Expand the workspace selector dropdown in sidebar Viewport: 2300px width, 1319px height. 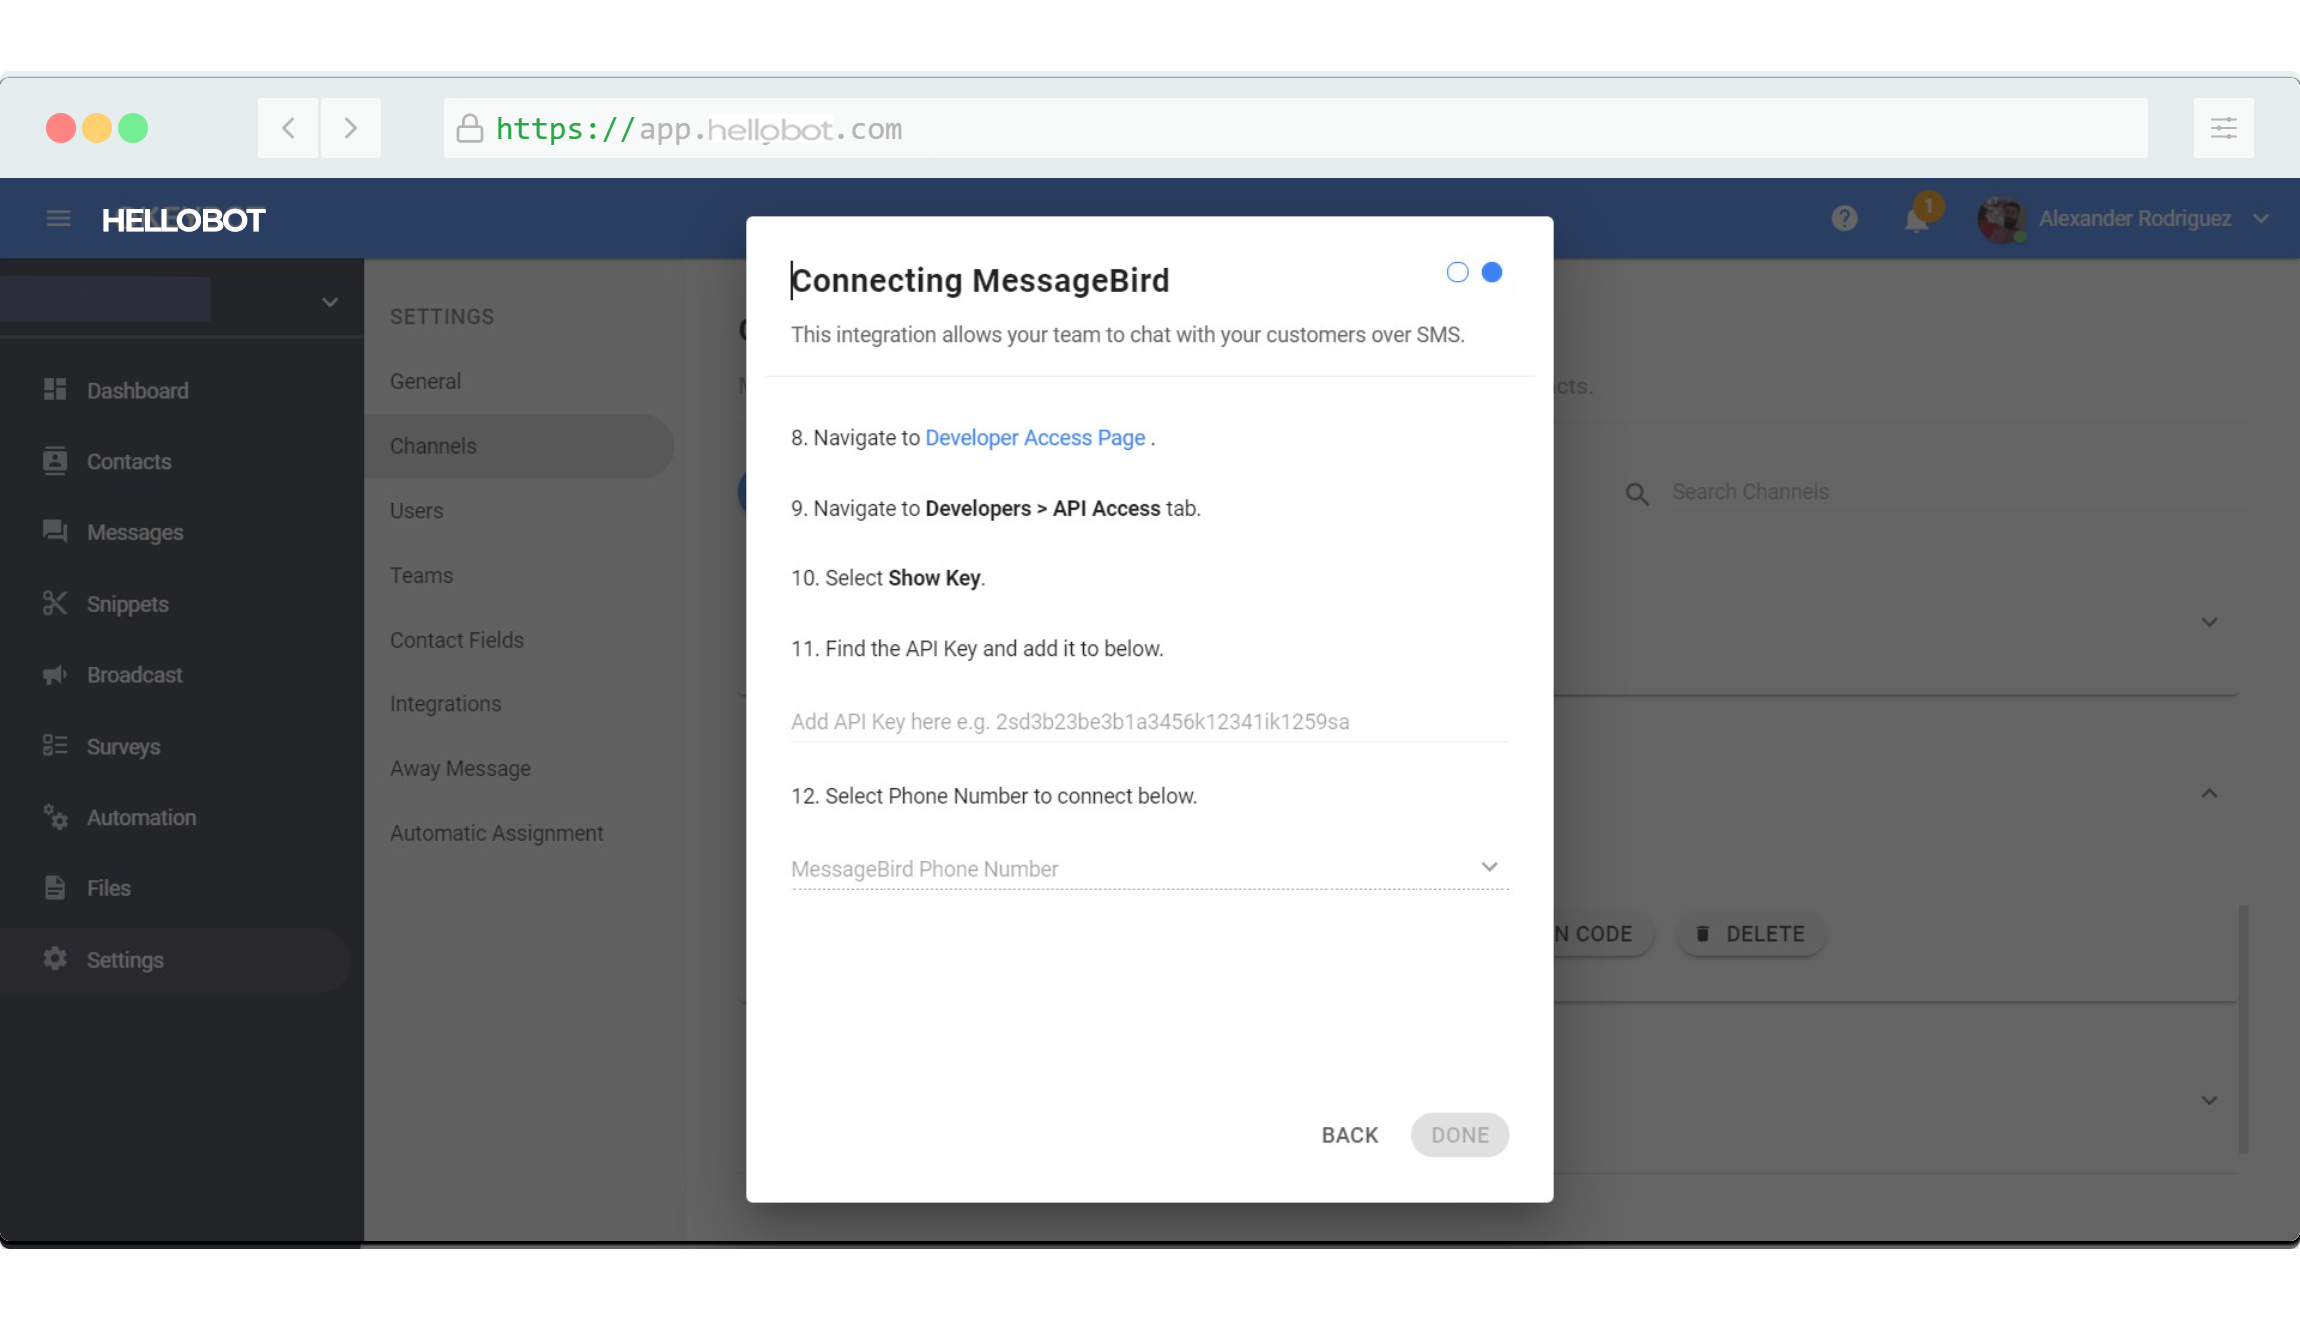pyautogui.click(x=329, y=302)
